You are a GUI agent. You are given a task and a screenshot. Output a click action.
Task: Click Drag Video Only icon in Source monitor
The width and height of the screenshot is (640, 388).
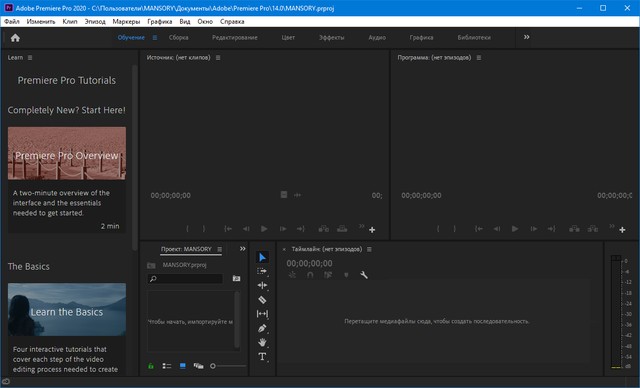coord(284,195)
